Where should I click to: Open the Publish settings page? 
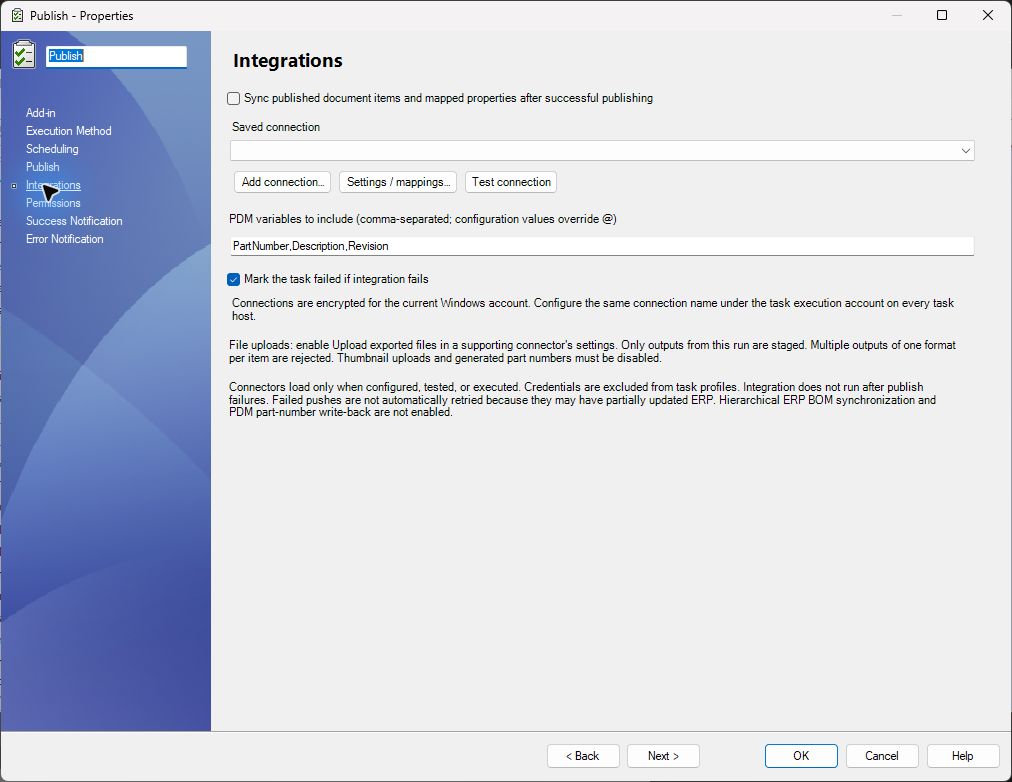[x=43, y=167]
